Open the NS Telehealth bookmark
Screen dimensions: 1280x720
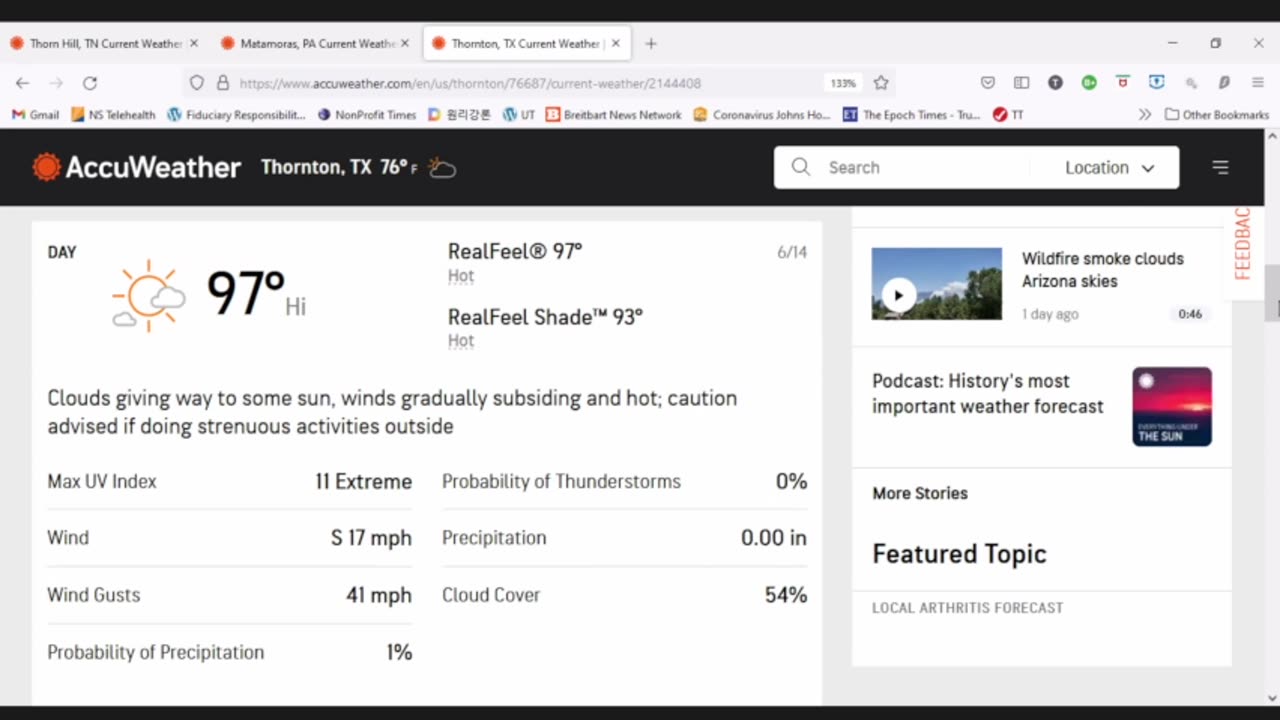pos(113,115)
